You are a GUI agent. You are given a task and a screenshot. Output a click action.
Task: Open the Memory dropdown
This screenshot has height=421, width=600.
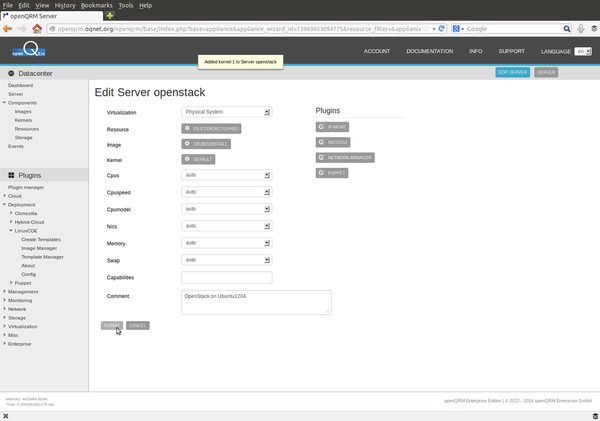click(227, 243)
